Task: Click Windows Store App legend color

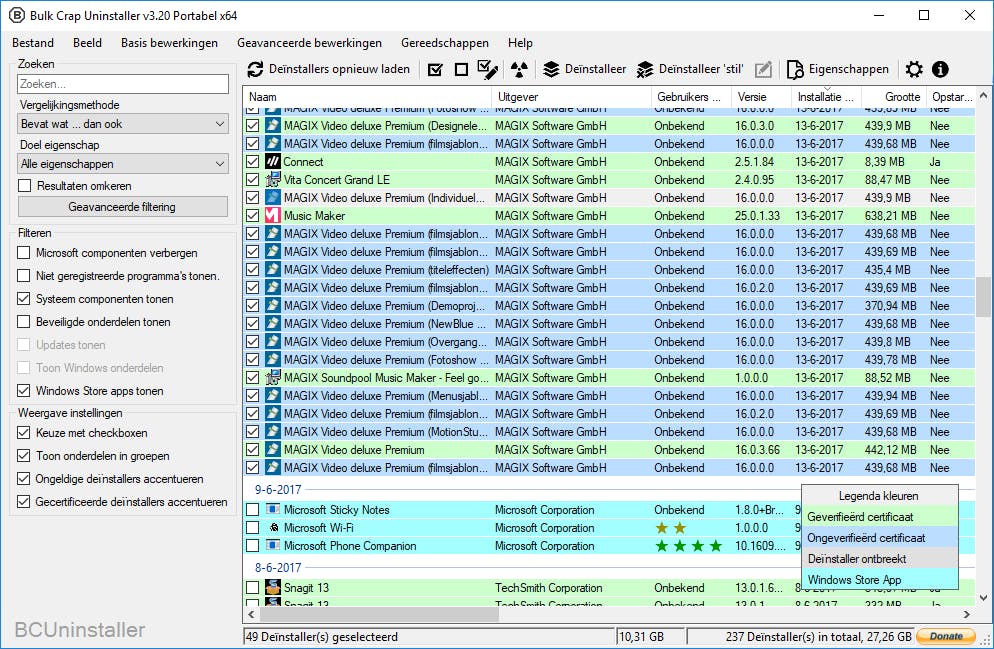Action: 880,579
